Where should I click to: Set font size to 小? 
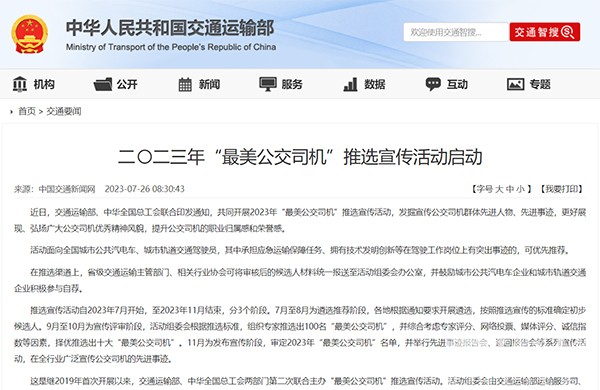tap(520, 189)
